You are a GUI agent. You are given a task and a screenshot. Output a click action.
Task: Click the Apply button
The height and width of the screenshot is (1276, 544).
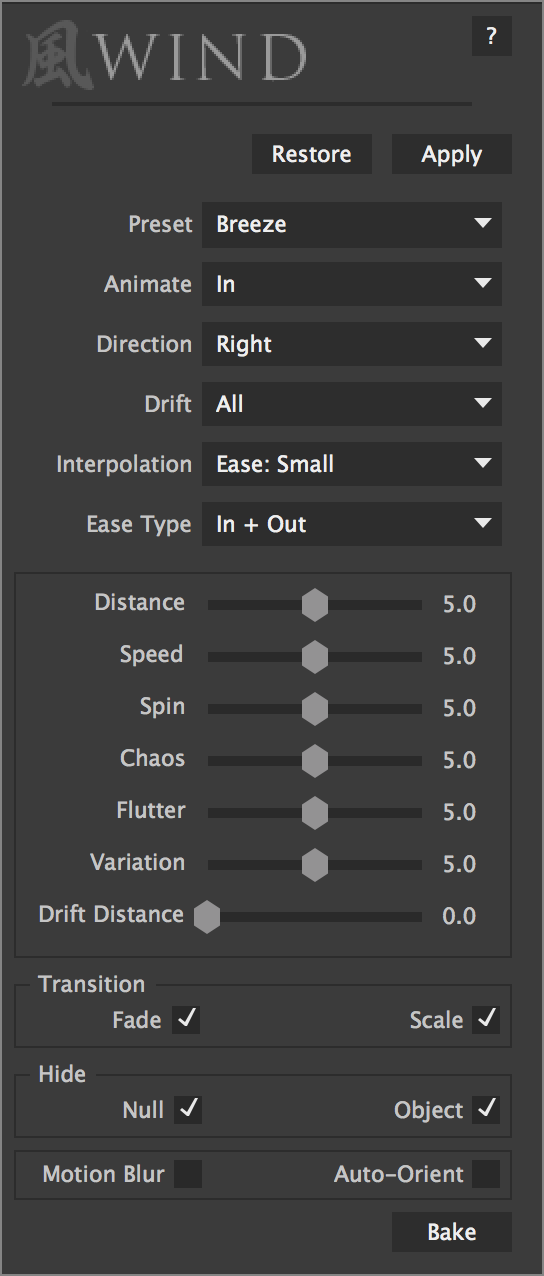tap(452, 155)
